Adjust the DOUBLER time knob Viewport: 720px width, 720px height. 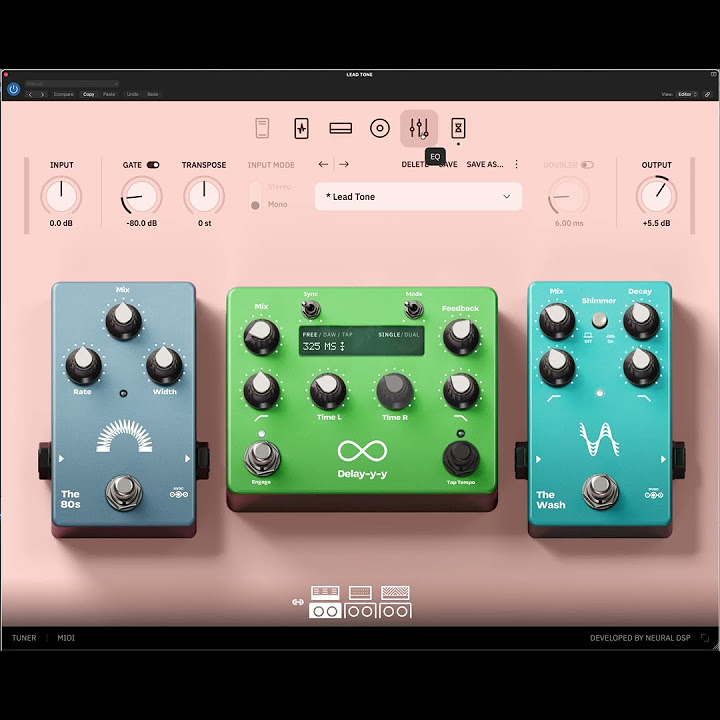[568, 196]
